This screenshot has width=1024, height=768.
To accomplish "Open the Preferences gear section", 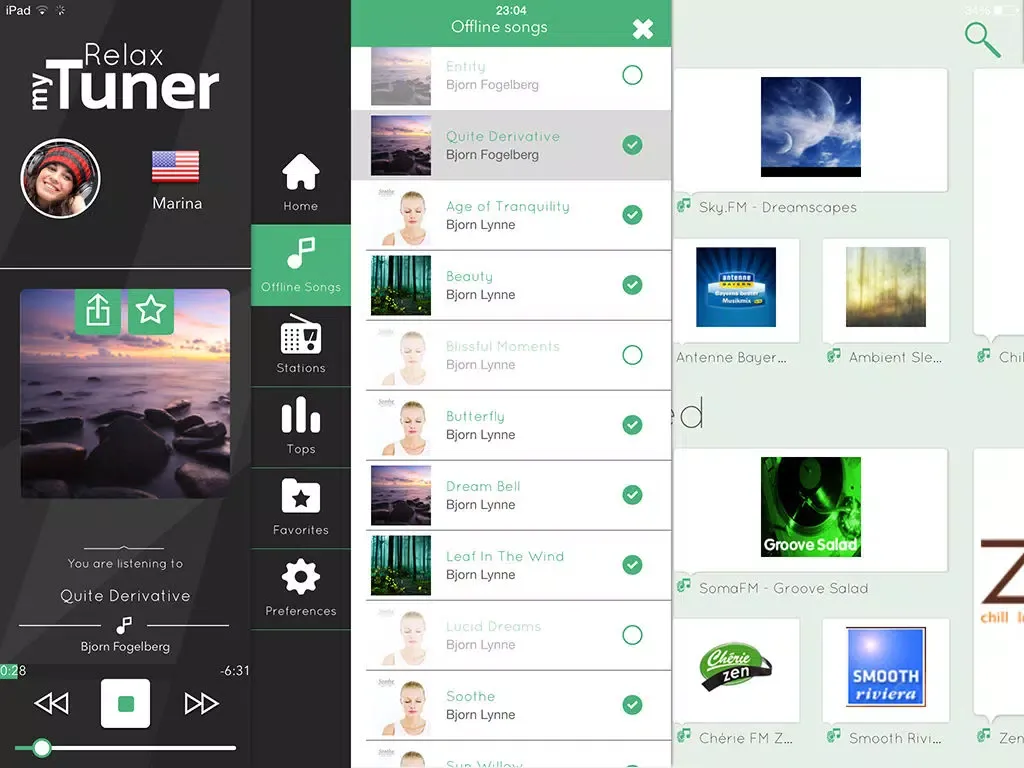I will (x=300, y=589).
